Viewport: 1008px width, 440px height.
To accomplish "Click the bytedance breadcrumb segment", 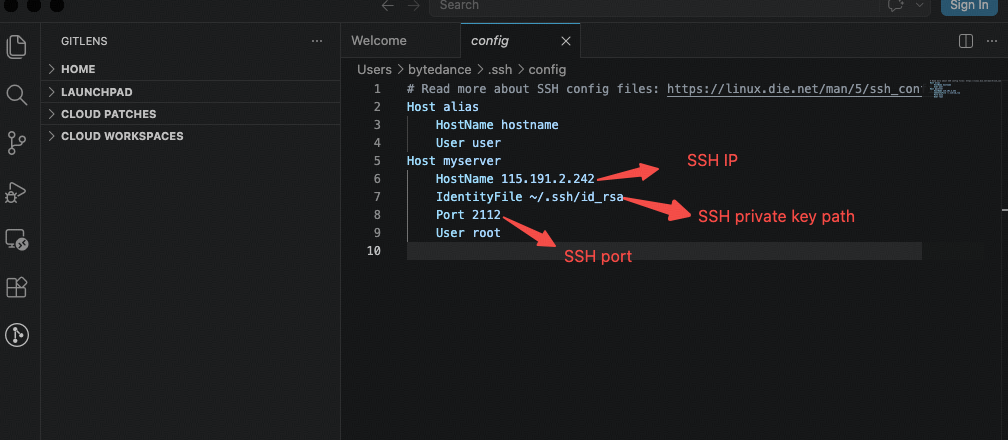I will (x=439, y=69).
